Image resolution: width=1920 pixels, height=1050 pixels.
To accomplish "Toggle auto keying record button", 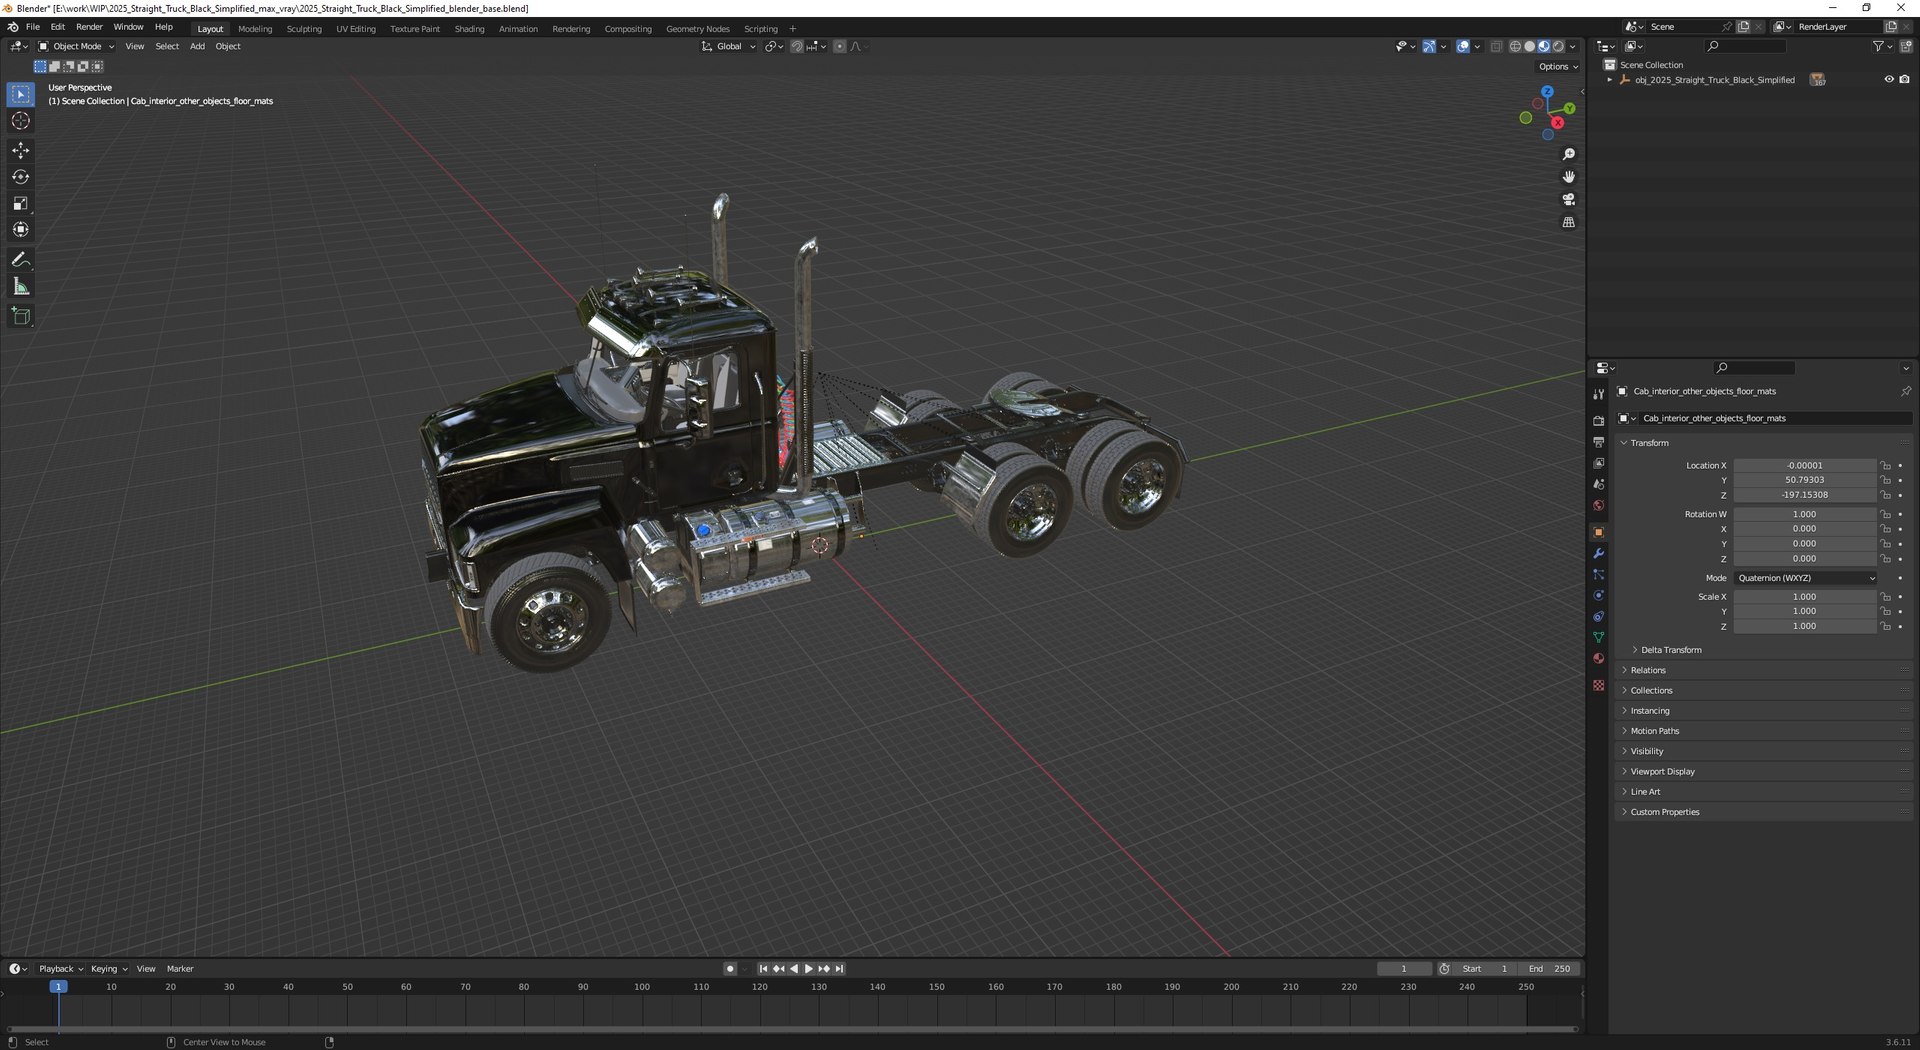I will [730, 969].
